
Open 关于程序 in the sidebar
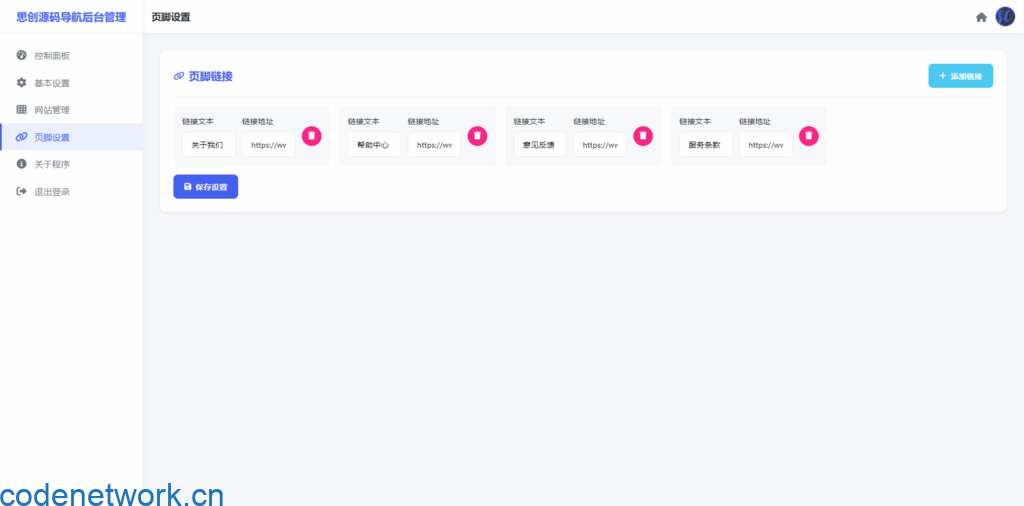(52, 164)
